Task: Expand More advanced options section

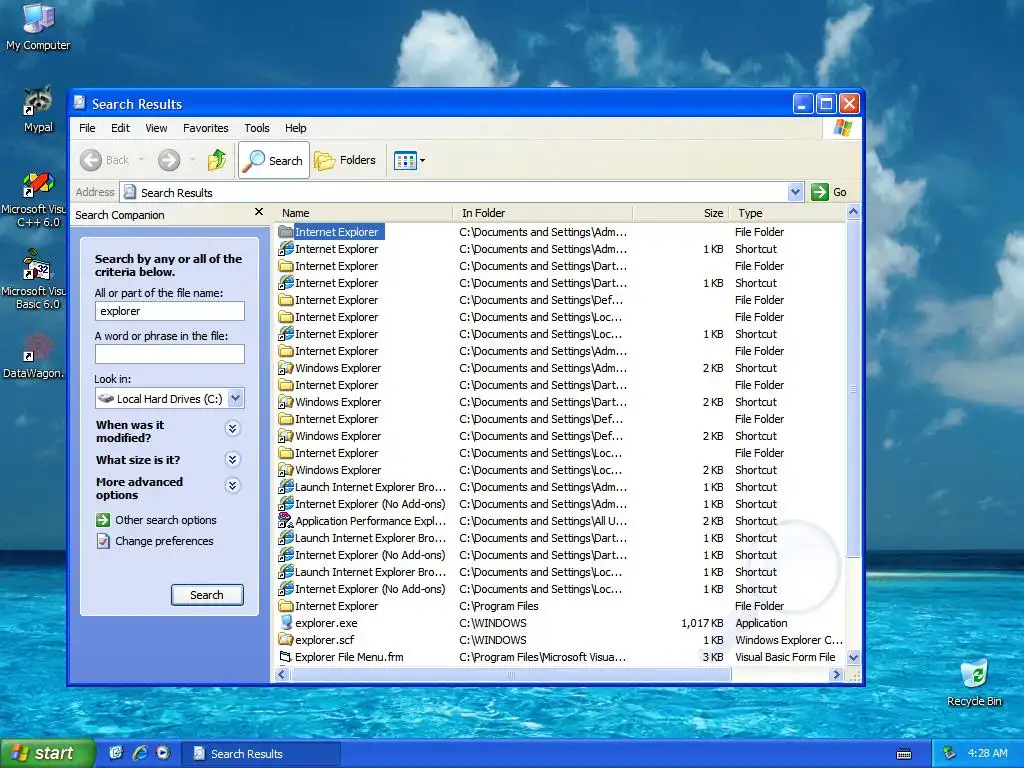Action: click(x=232, y=486)
